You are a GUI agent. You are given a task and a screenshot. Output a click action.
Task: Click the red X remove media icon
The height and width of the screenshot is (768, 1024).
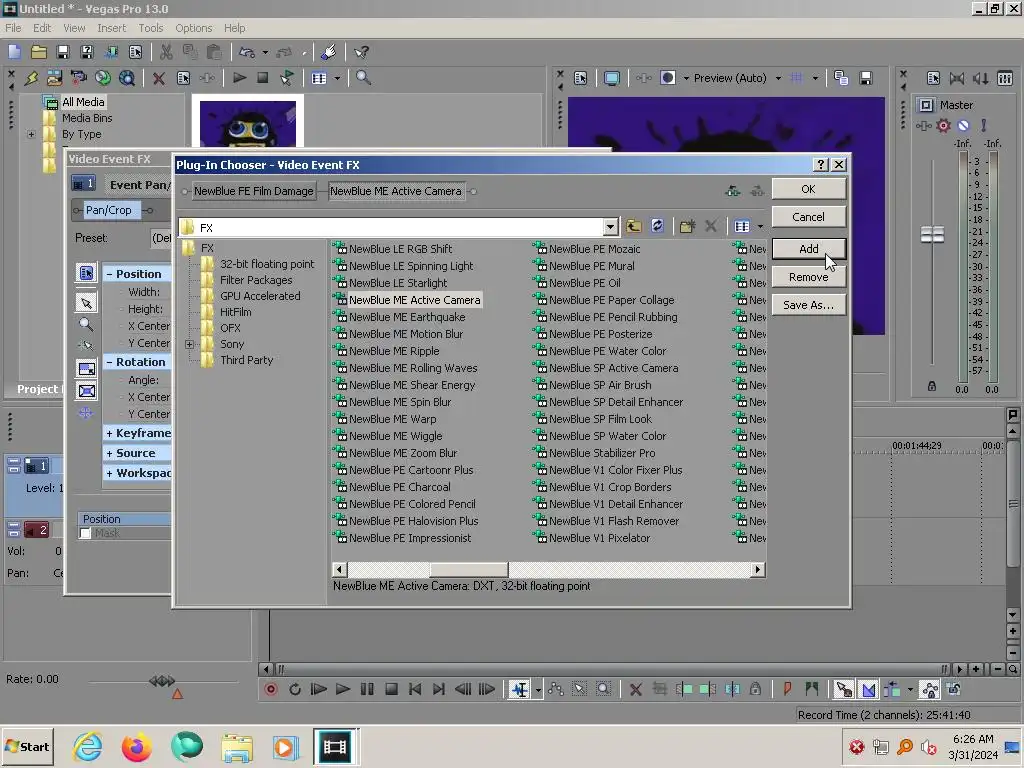point(159,78)
